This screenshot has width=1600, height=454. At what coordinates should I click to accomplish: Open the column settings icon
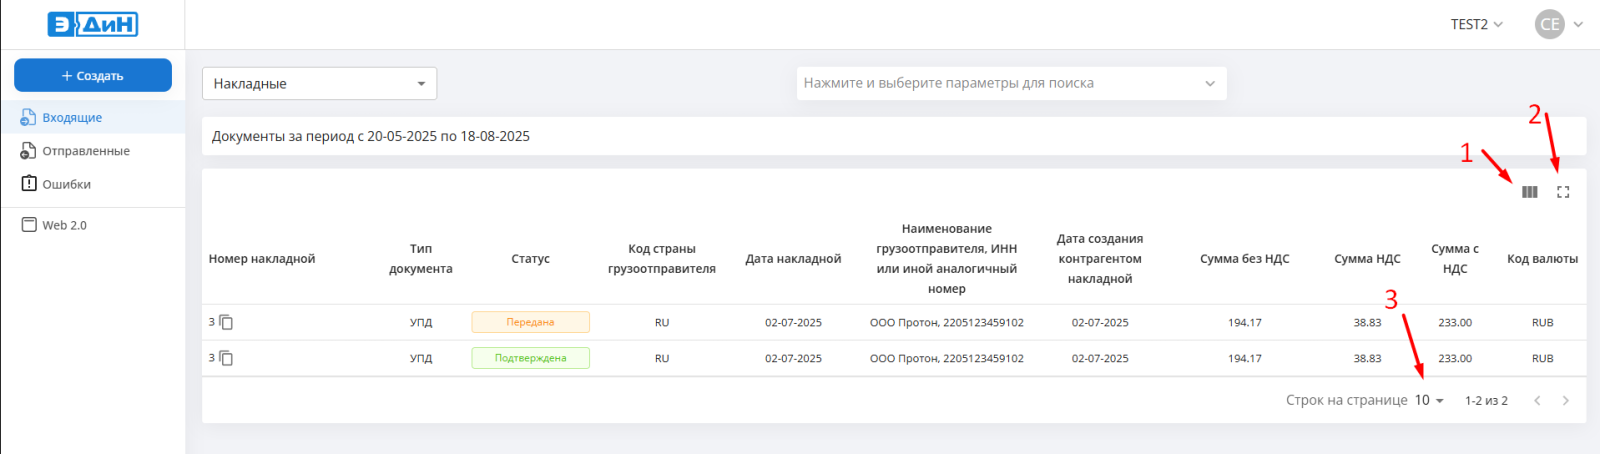(1530, 192)
